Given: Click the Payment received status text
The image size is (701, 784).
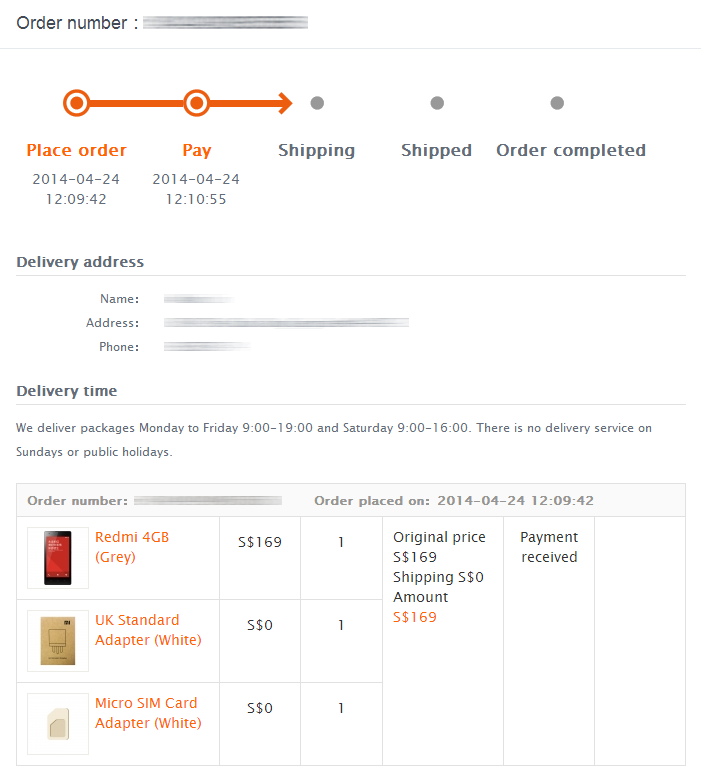Looking at the screenshot, I should point(549,547).
